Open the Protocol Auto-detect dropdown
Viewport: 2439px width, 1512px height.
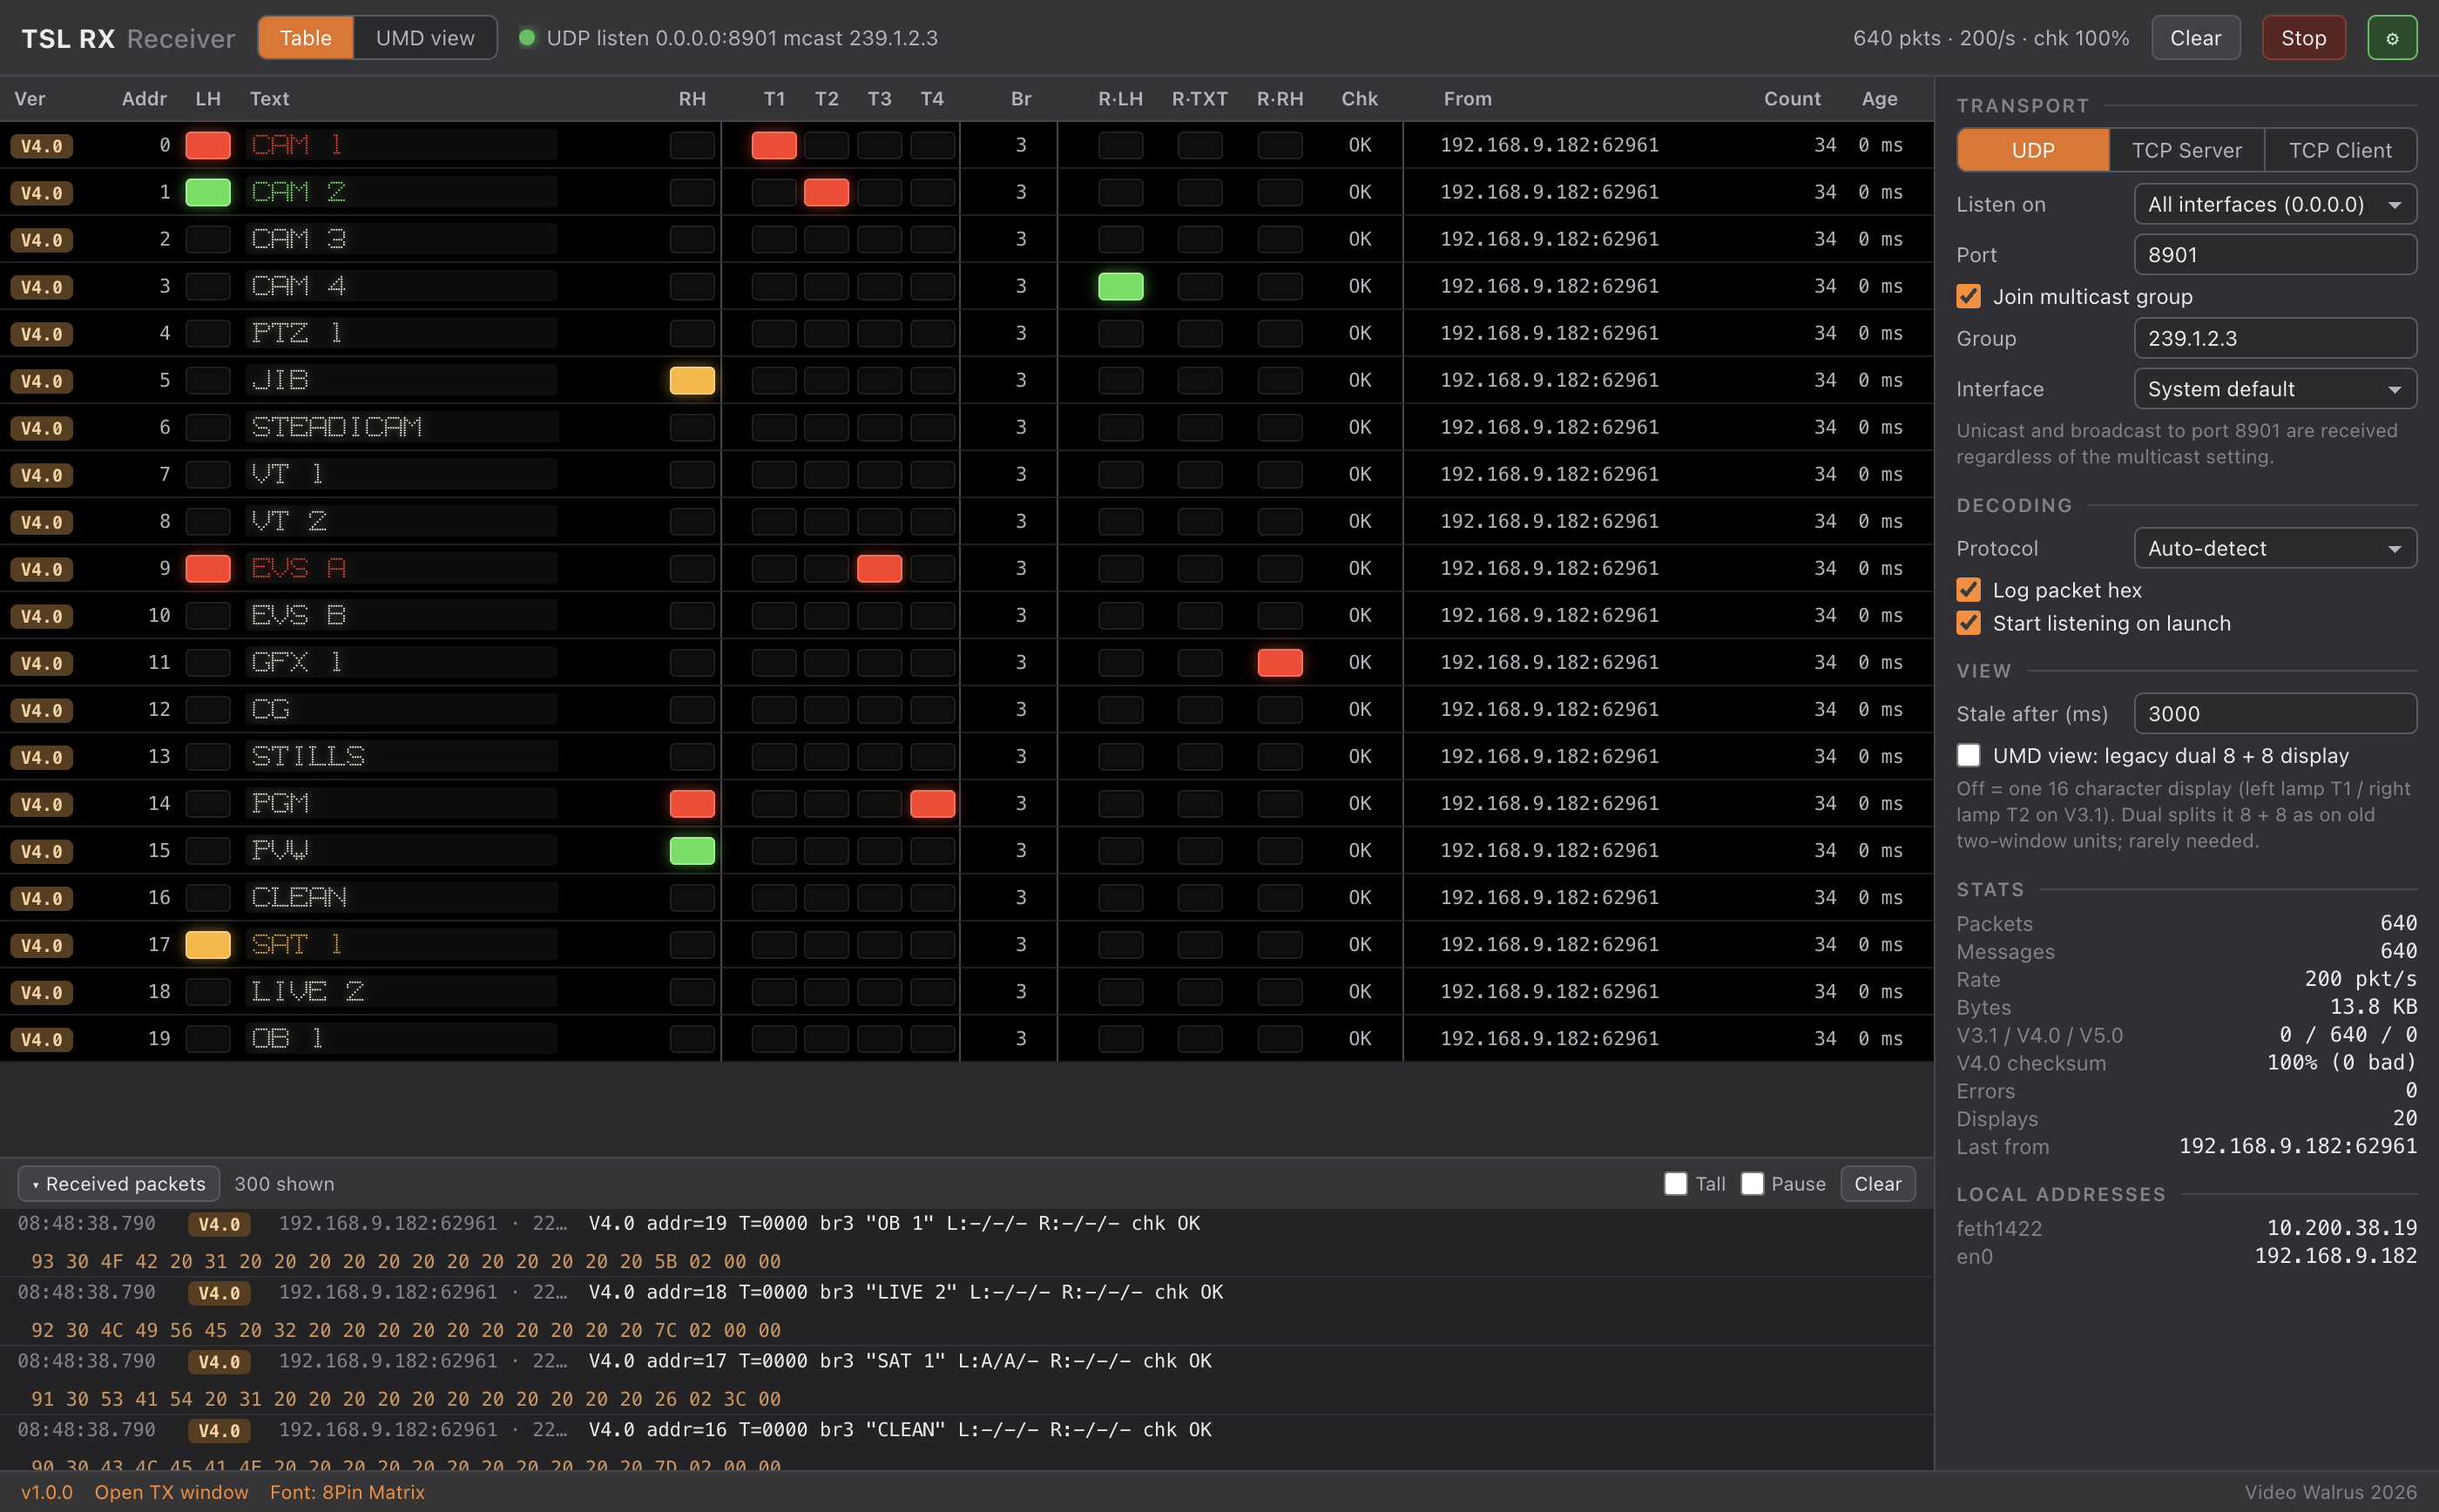(x=2275, y=548)
